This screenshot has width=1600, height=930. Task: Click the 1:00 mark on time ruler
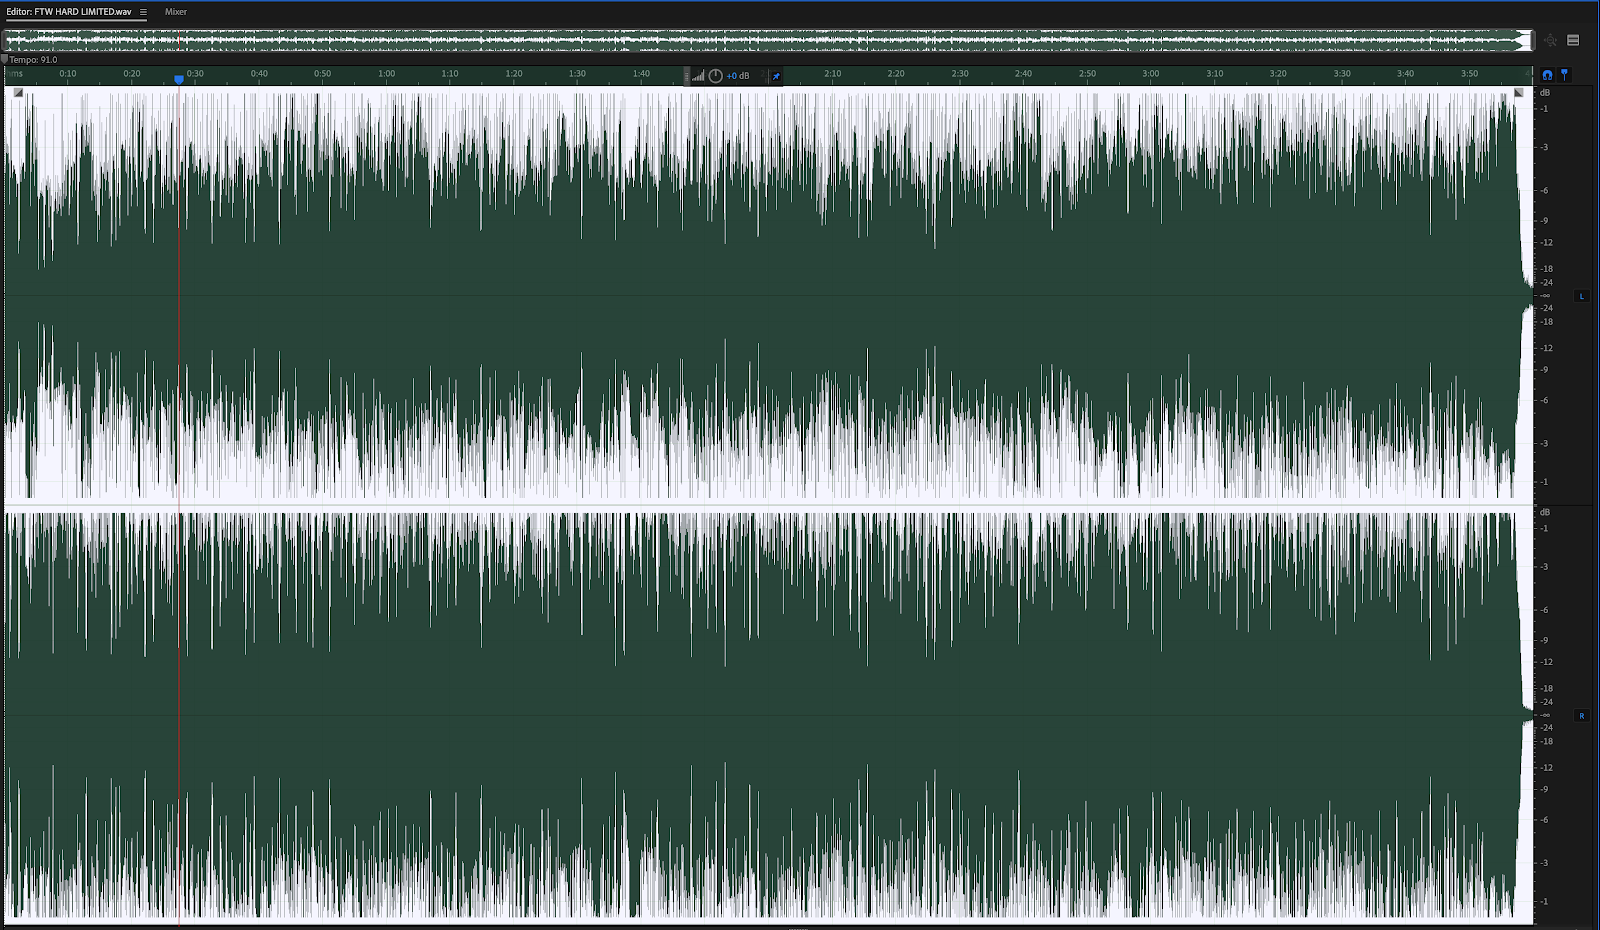(x=386, y=74)
